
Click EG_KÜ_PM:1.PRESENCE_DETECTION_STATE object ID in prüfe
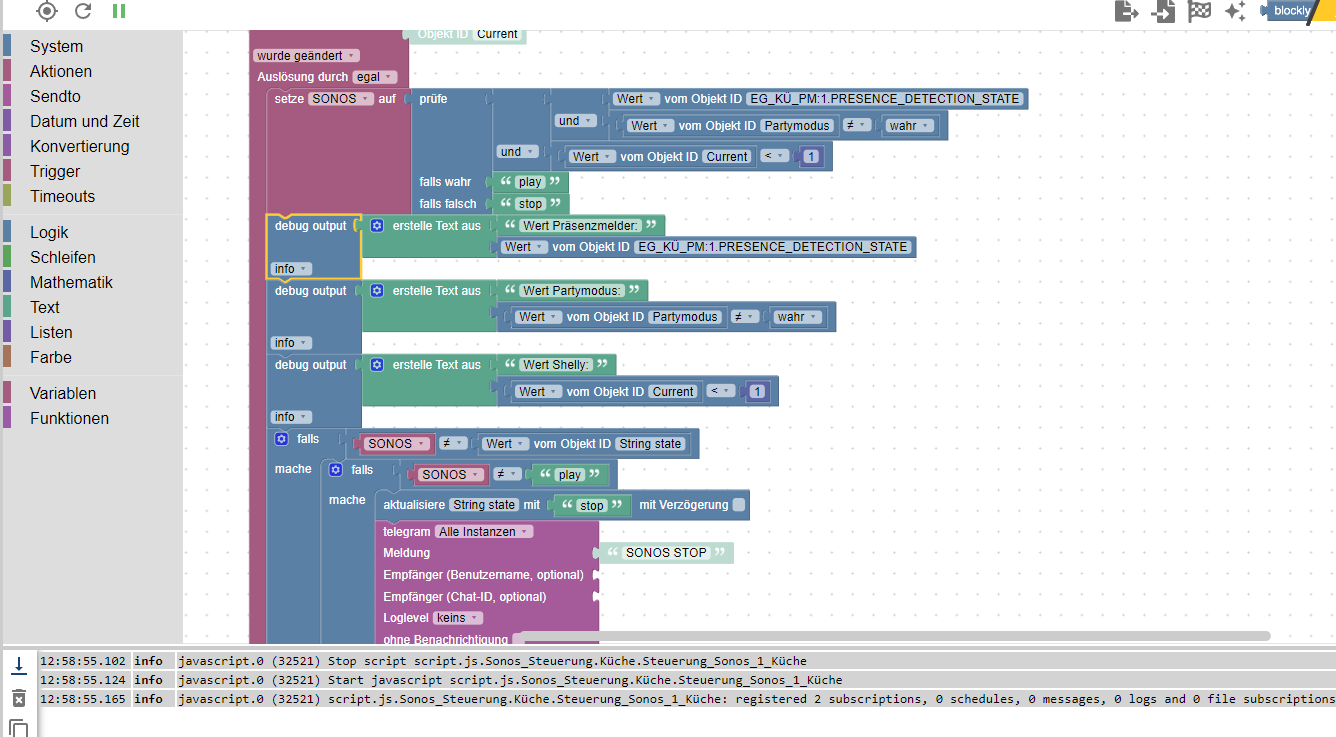tap(884, 99)
